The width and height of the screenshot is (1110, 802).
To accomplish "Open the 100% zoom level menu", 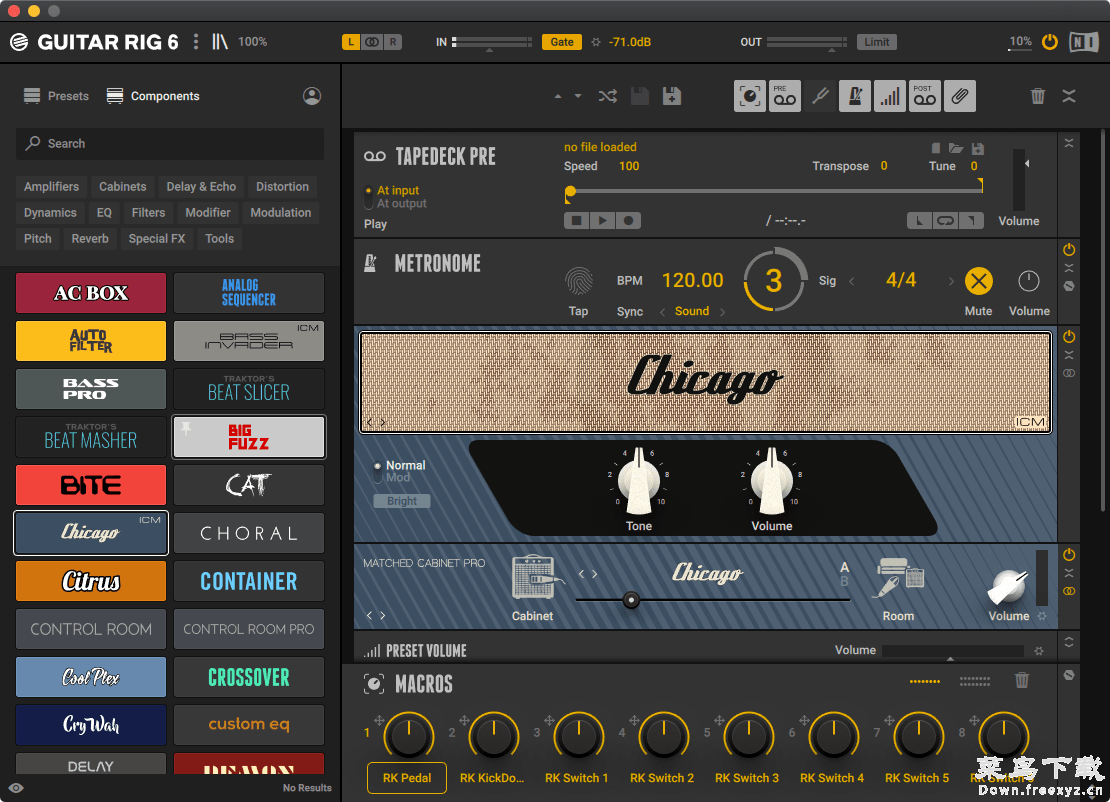I will point(253,42).
